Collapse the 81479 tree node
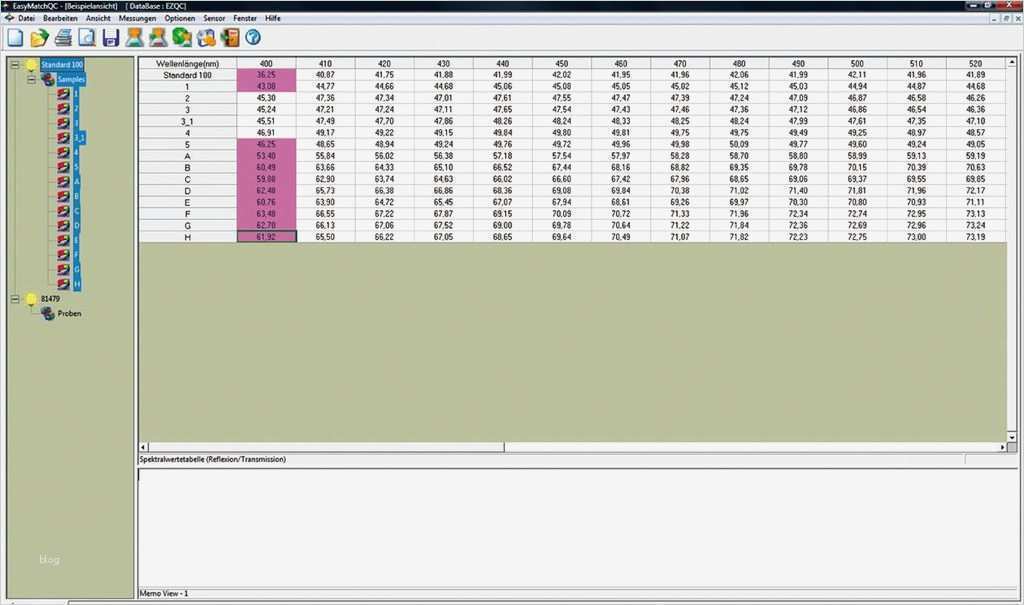This screenshot has width=1024, height=605. pyautogui.click(x=15, y=299)
